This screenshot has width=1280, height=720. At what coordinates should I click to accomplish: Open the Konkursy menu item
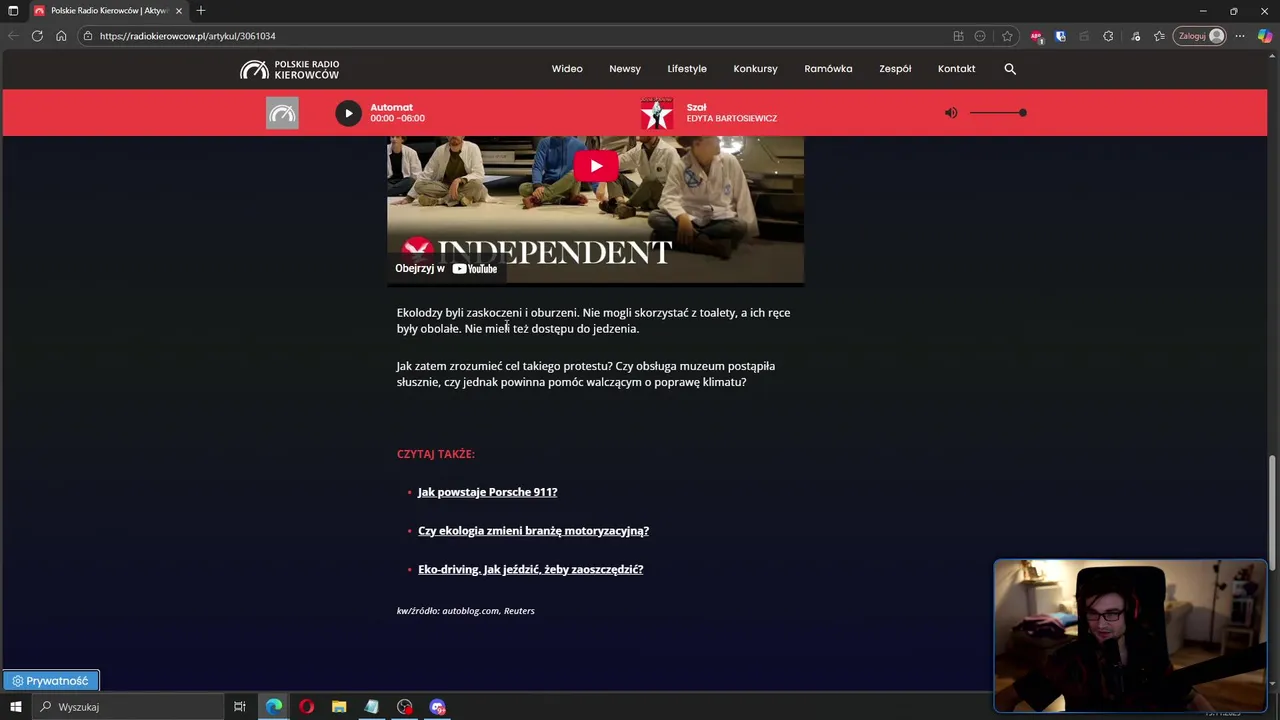click(755, 69)
